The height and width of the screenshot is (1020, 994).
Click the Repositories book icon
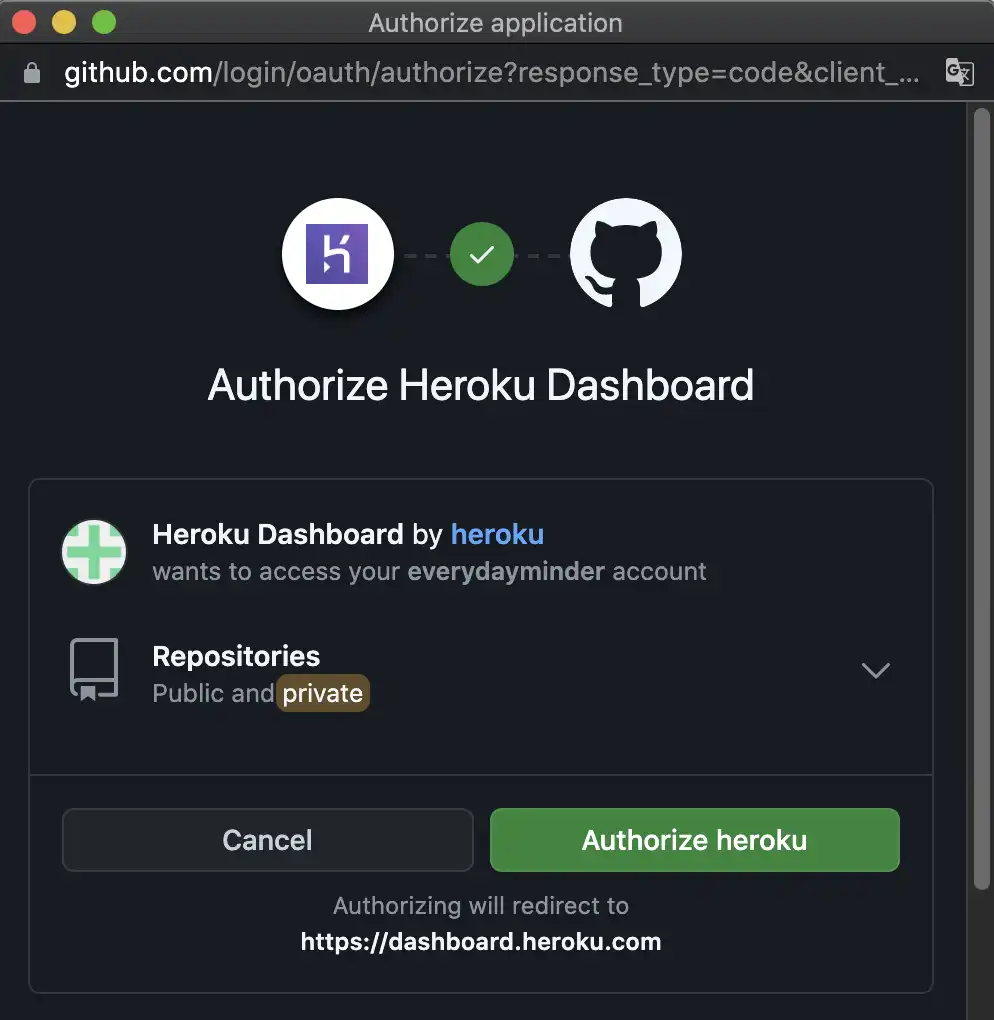coord(93,670)
